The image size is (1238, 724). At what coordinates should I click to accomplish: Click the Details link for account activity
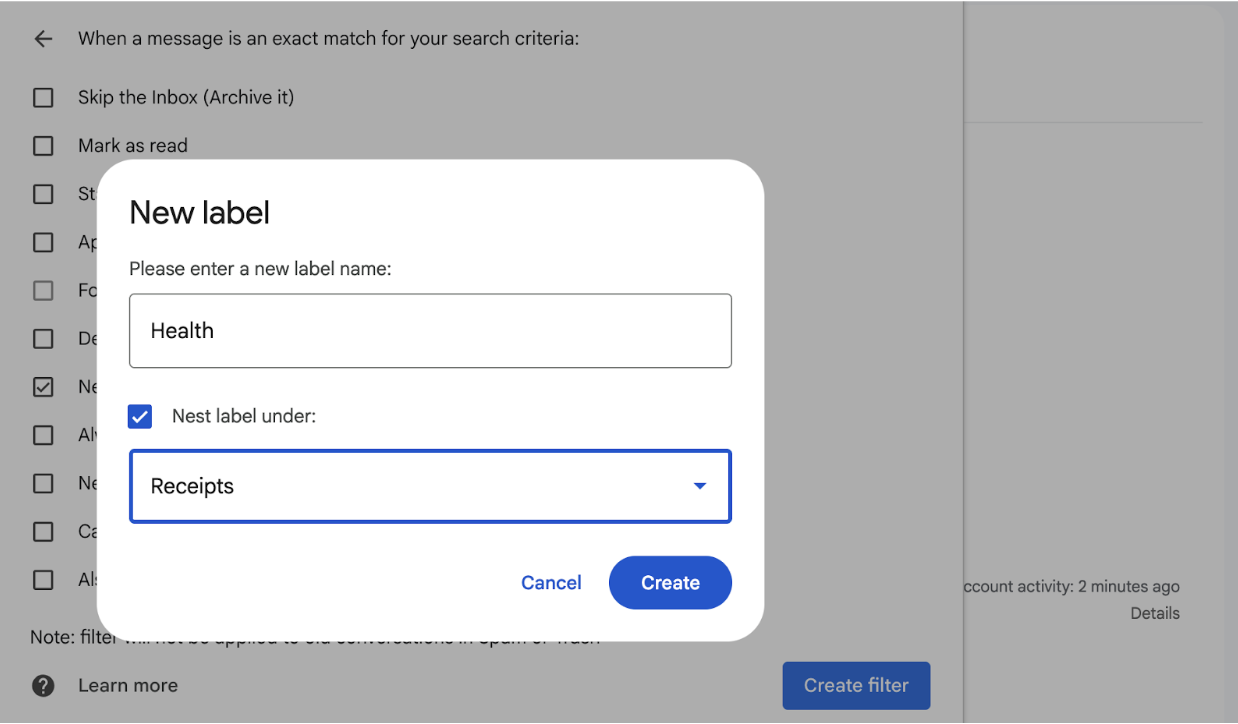(x=1155, y=614)
